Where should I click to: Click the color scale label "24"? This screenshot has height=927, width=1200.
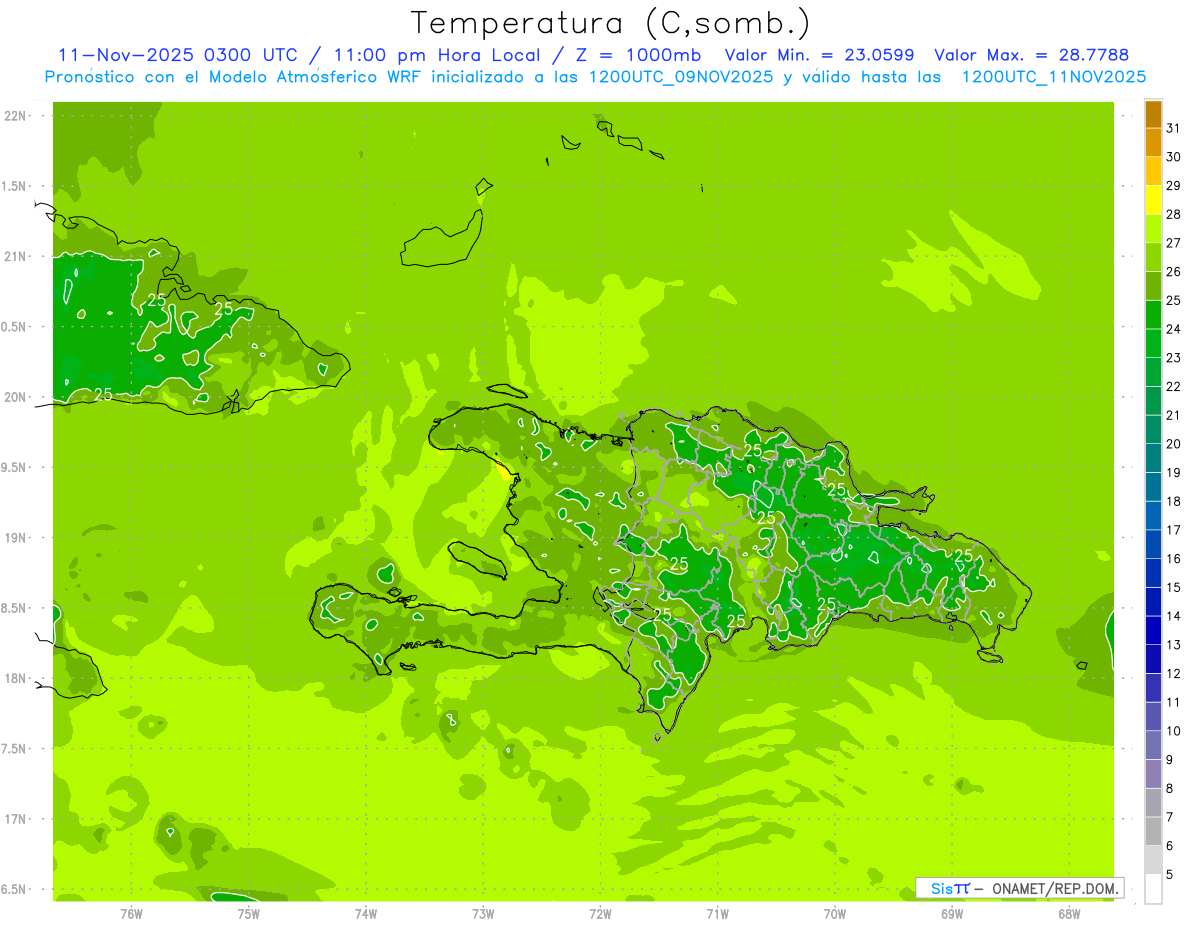click(1174, 329)
